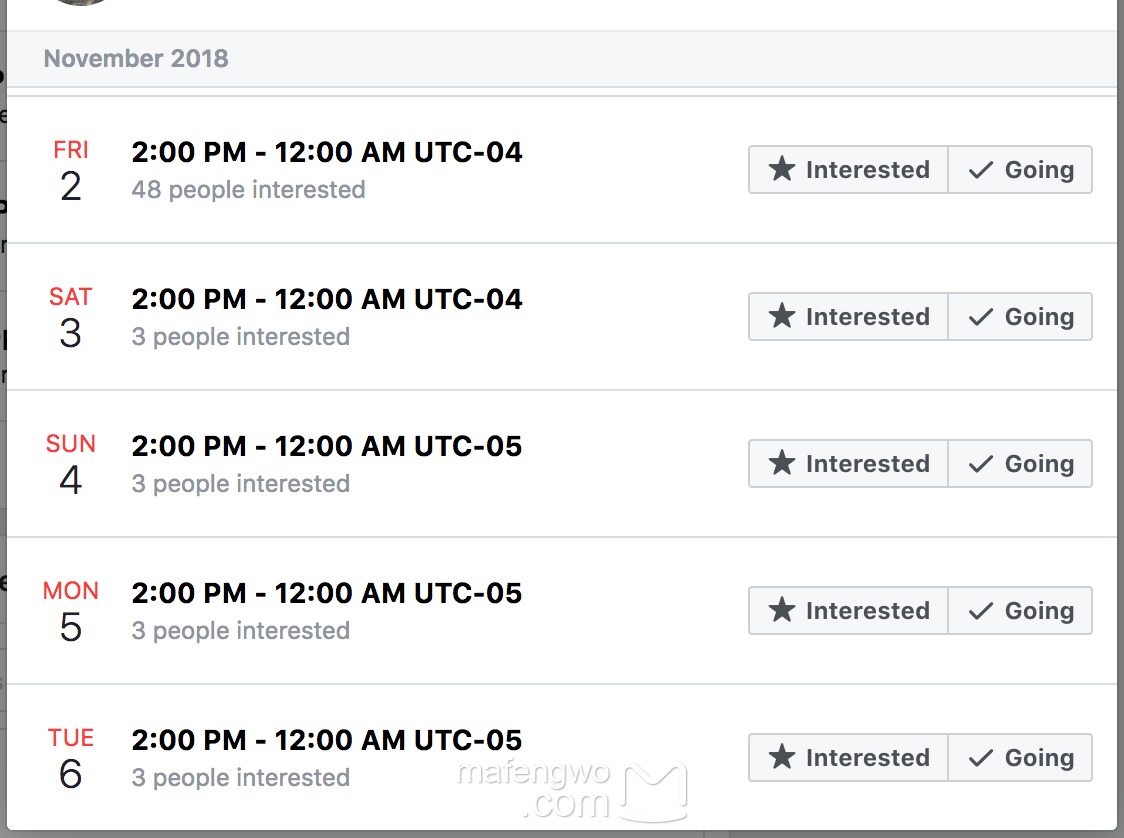Click Interested star for Sunday Nov 4
This screenshot has width=1124, height=838.
point(848,464)
